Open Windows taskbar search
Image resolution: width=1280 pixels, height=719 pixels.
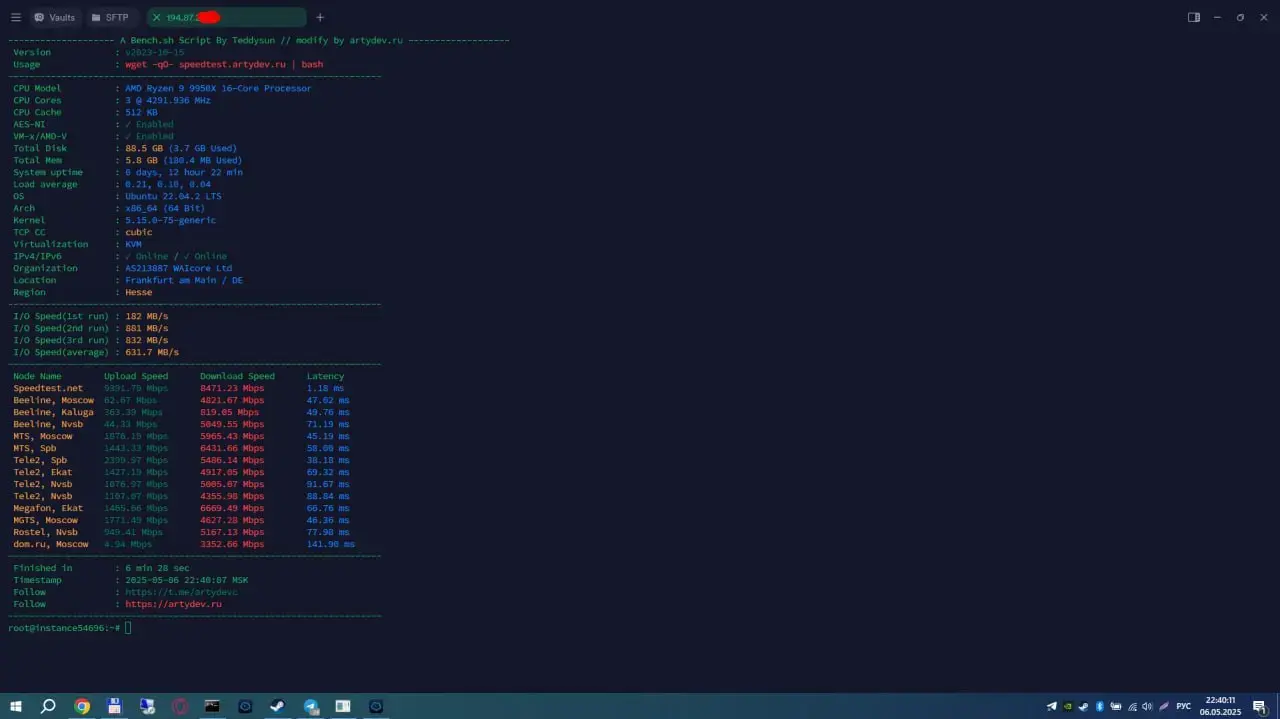coord(48,706)
